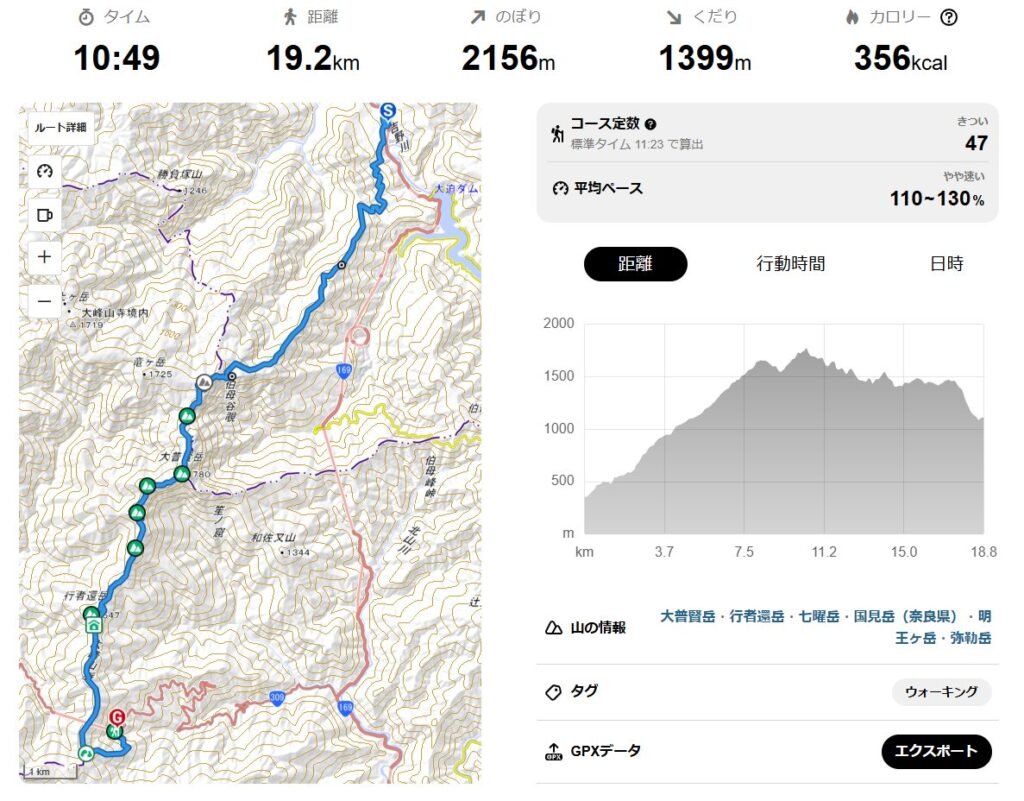This screenshot has width=1024, height=801.
Task: Open the コース定数 info icon
Action: click(x=651, y=124)
